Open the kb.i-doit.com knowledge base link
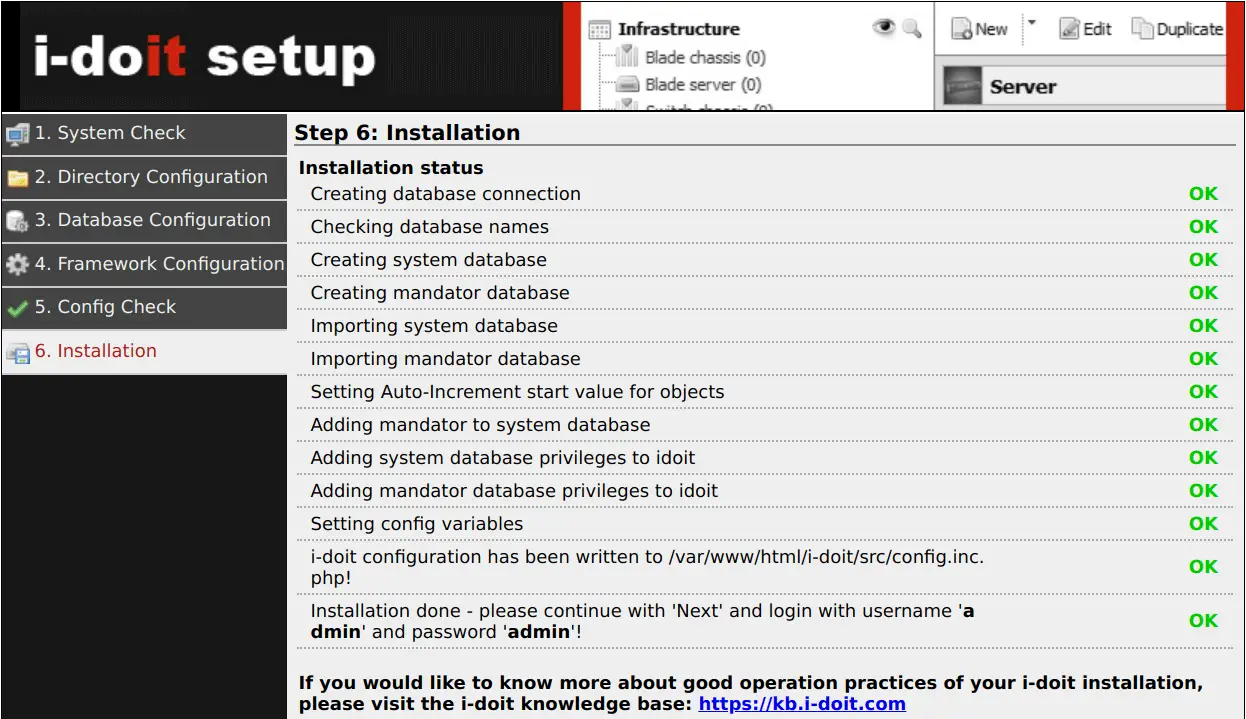The height and width of the screenshot is (719, 1246). tap(804, 703)
